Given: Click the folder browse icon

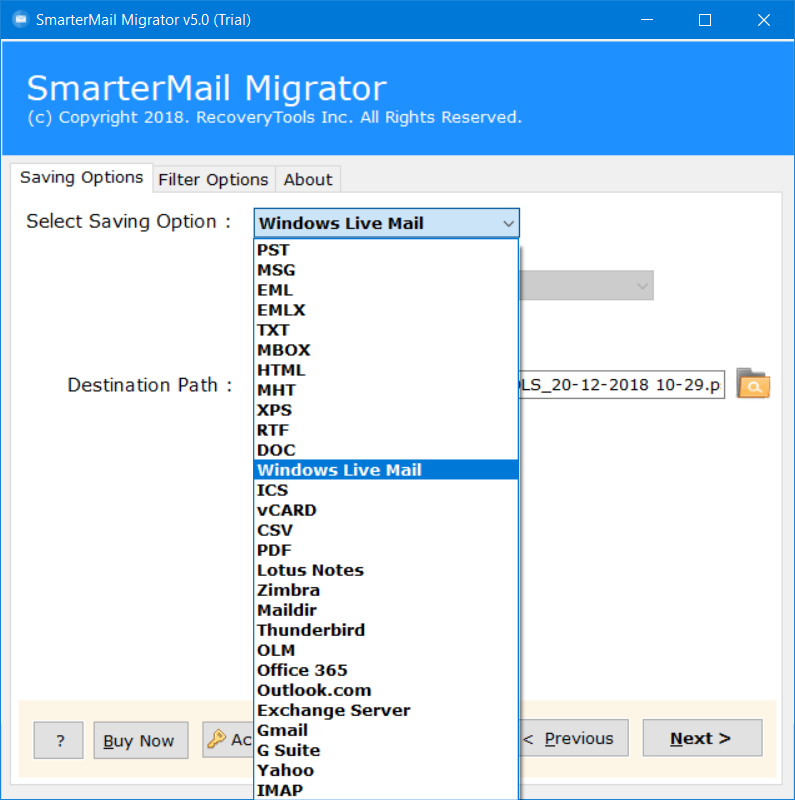Looking at the screenshot, I should [753, 384].
